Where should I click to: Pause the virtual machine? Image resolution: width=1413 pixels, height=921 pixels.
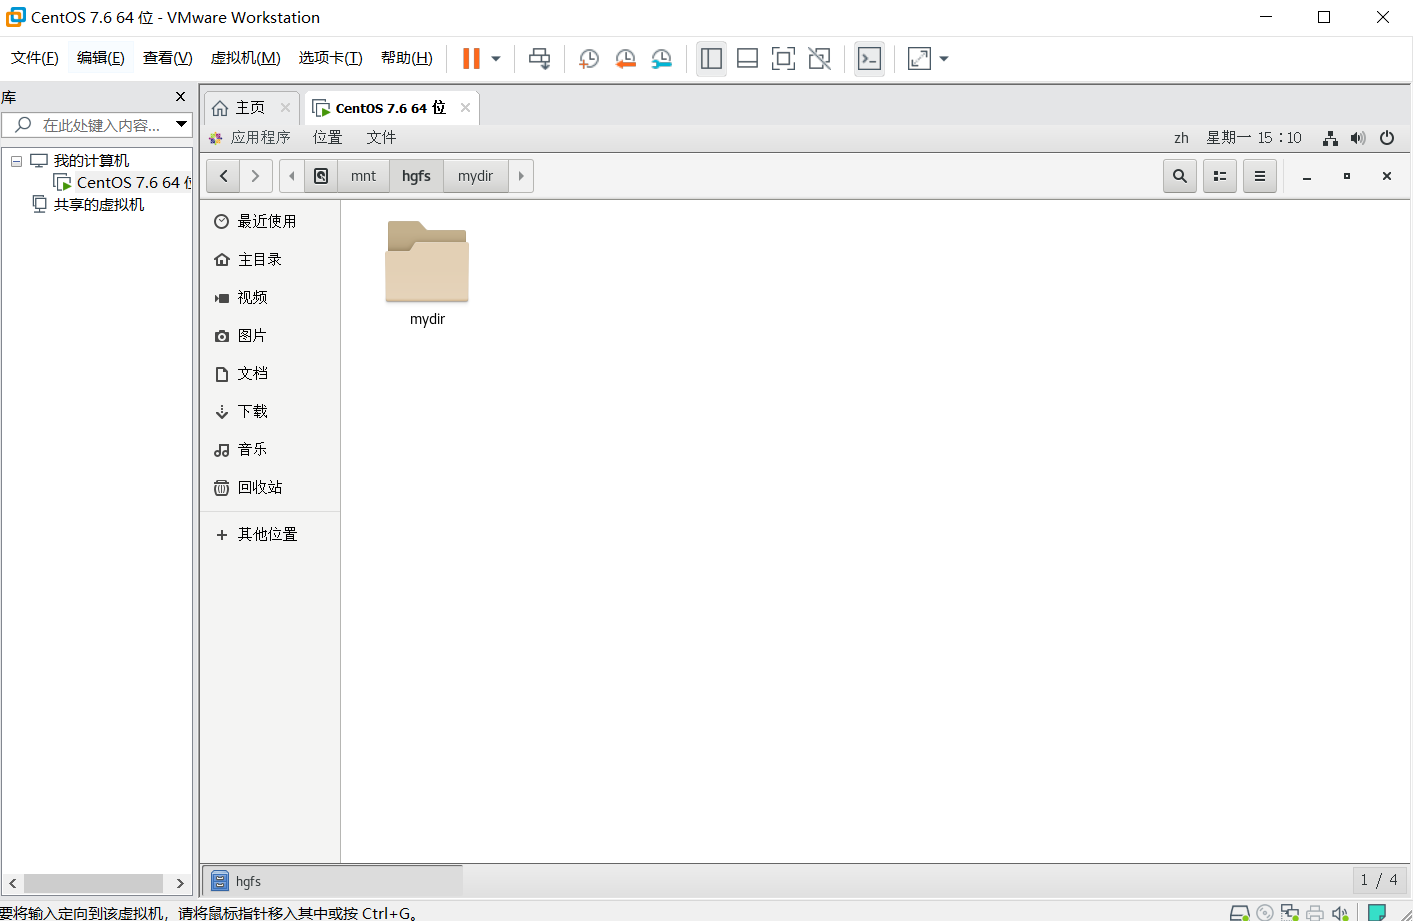coord(471,59)
